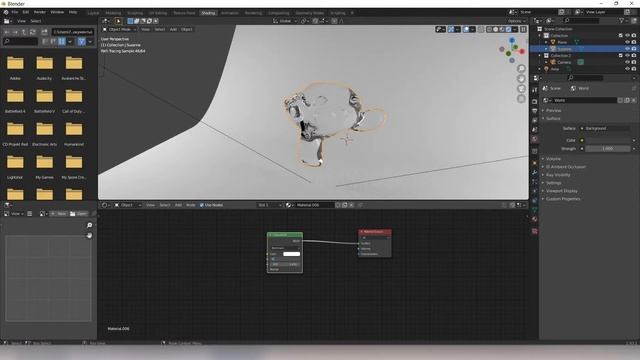
Task: Select rendered viewport shading mode
Action: pyautogui.click(x=509, y=29)
